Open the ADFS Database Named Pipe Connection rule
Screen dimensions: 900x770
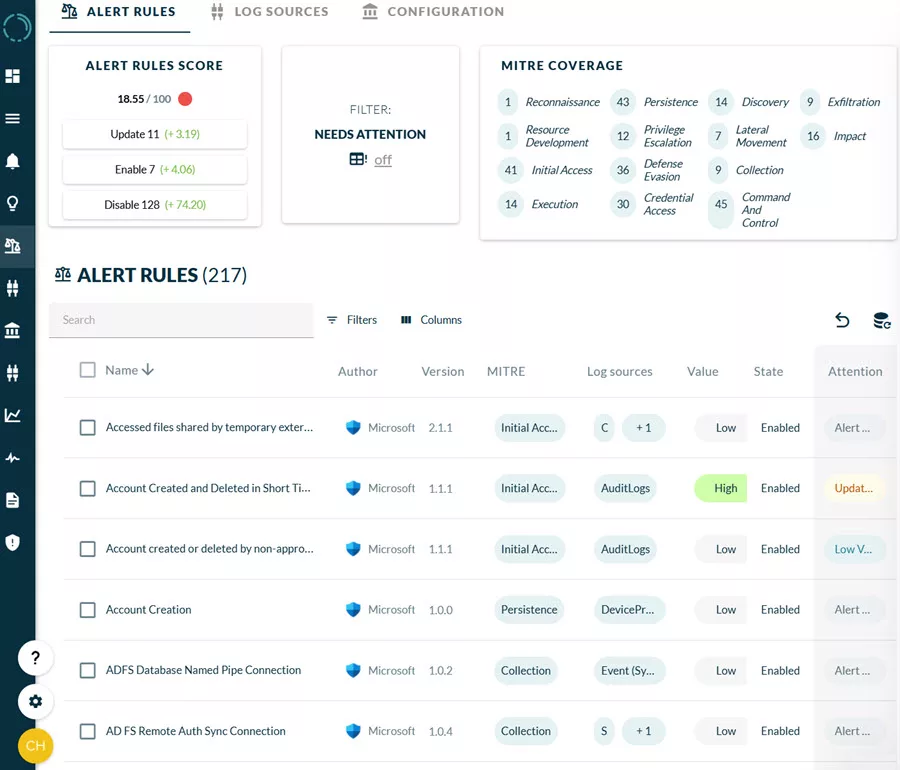(x=203, y=670)
